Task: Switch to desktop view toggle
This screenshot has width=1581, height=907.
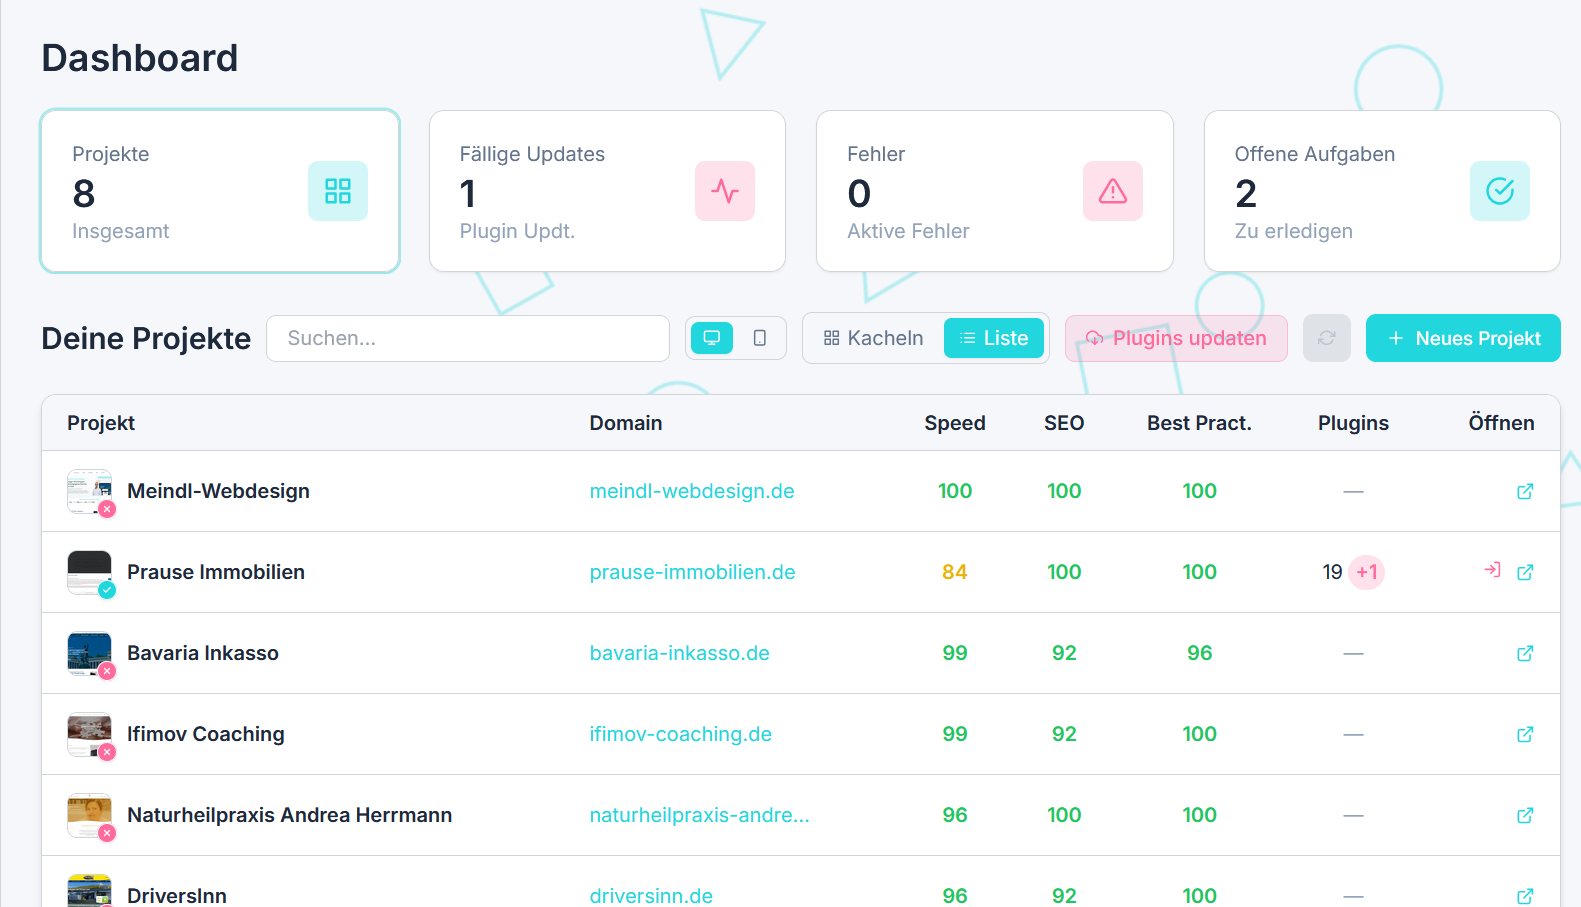Action: [x=712, y=338]
